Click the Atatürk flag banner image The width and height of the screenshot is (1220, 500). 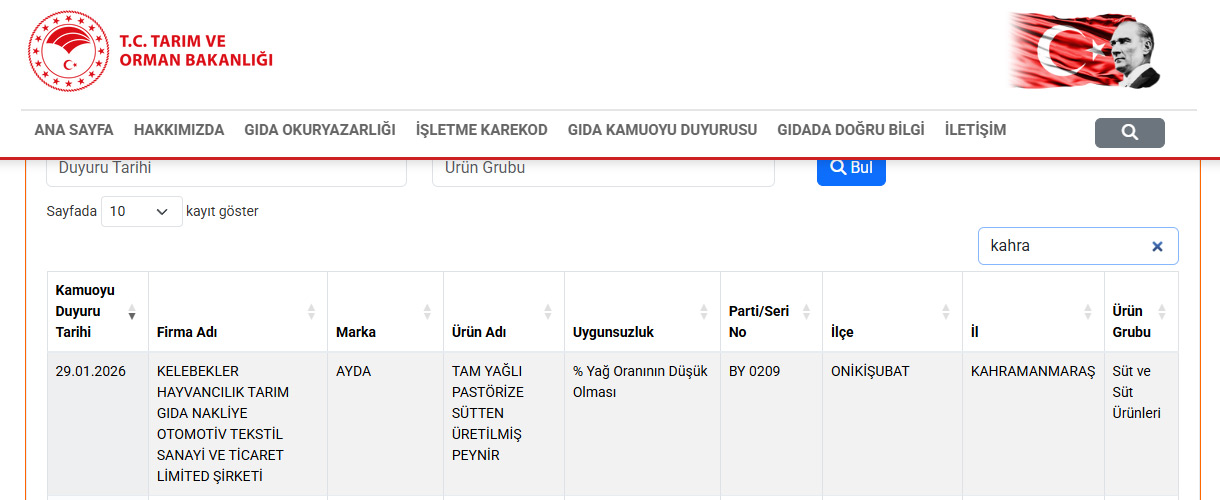tap(1086, 51)
